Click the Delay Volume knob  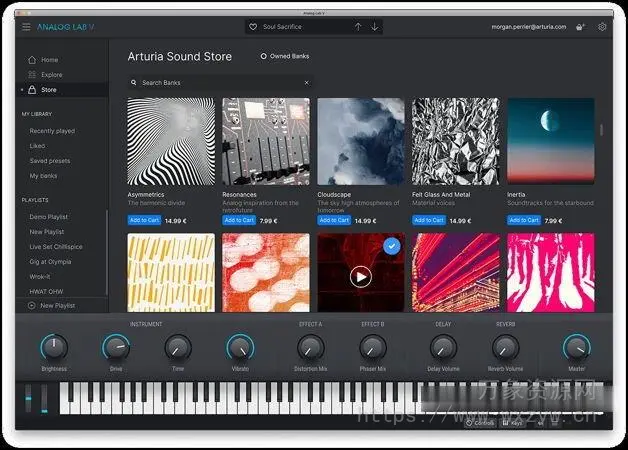tap(443, 347)
